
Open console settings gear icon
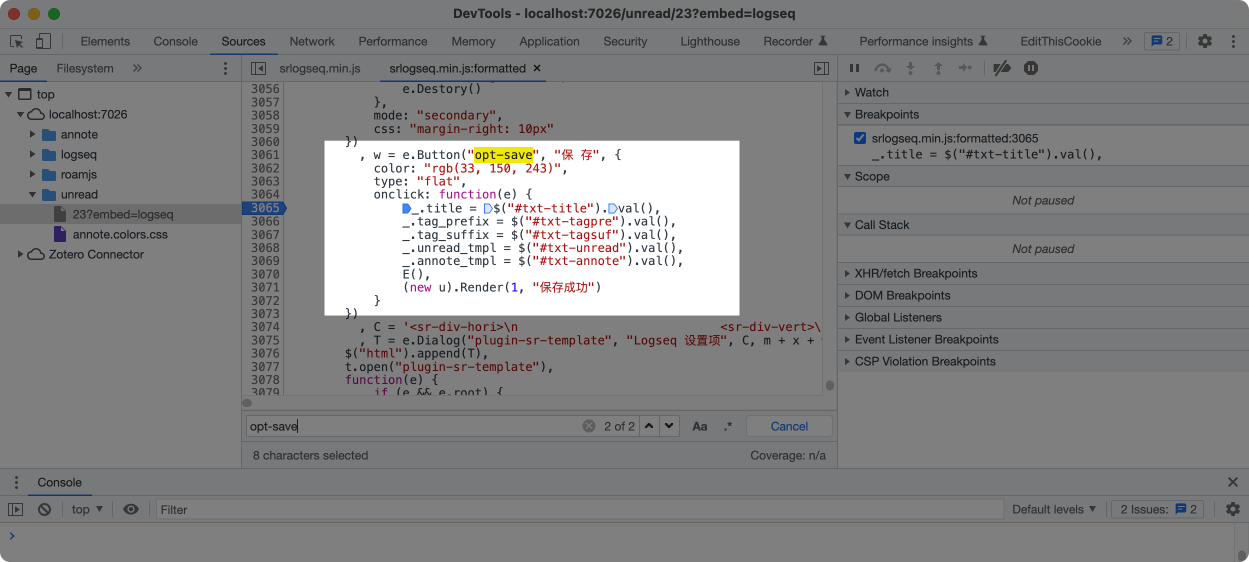pos(1233,509)
